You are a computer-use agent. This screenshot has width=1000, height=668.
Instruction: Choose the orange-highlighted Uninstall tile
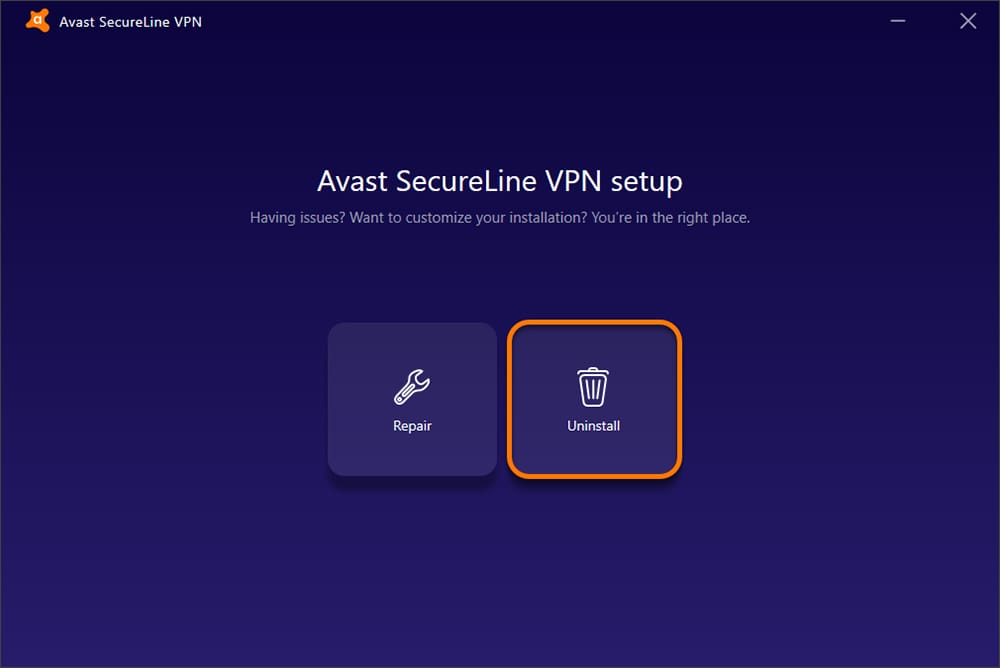[x=594, y=399]
